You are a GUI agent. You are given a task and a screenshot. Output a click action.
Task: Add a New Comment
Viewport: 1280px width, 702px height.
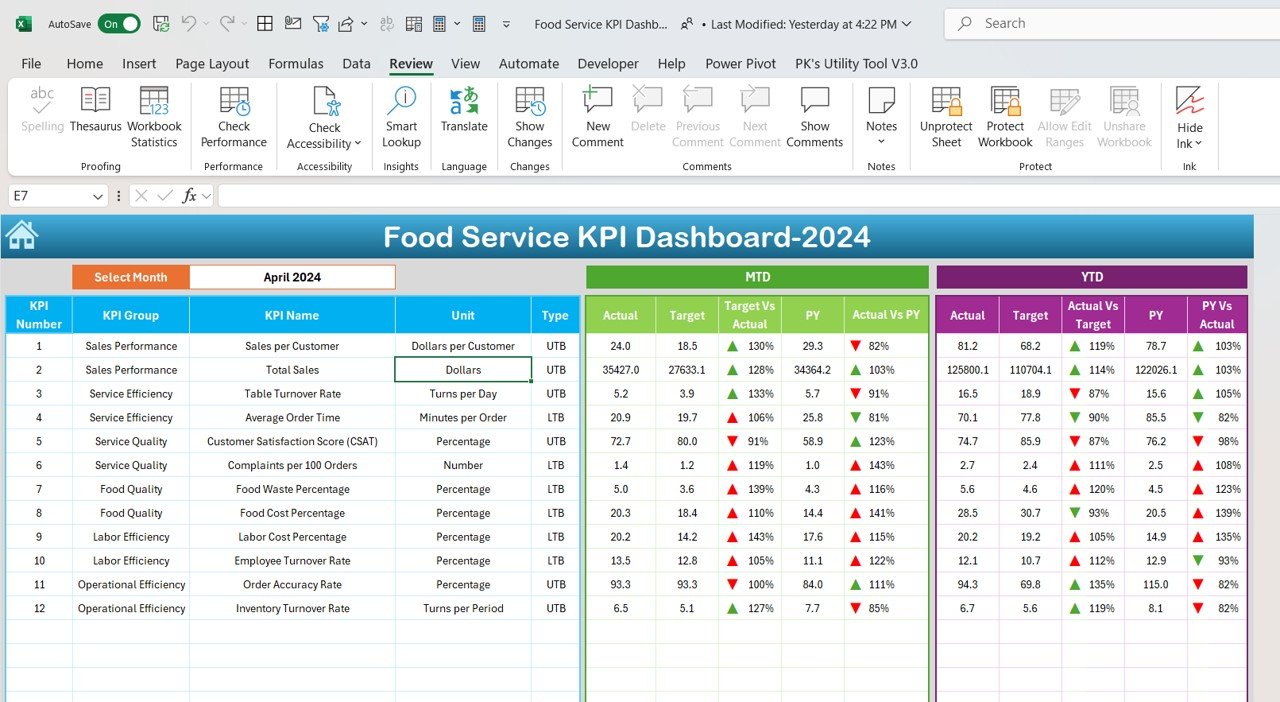[x=598, y=118]
